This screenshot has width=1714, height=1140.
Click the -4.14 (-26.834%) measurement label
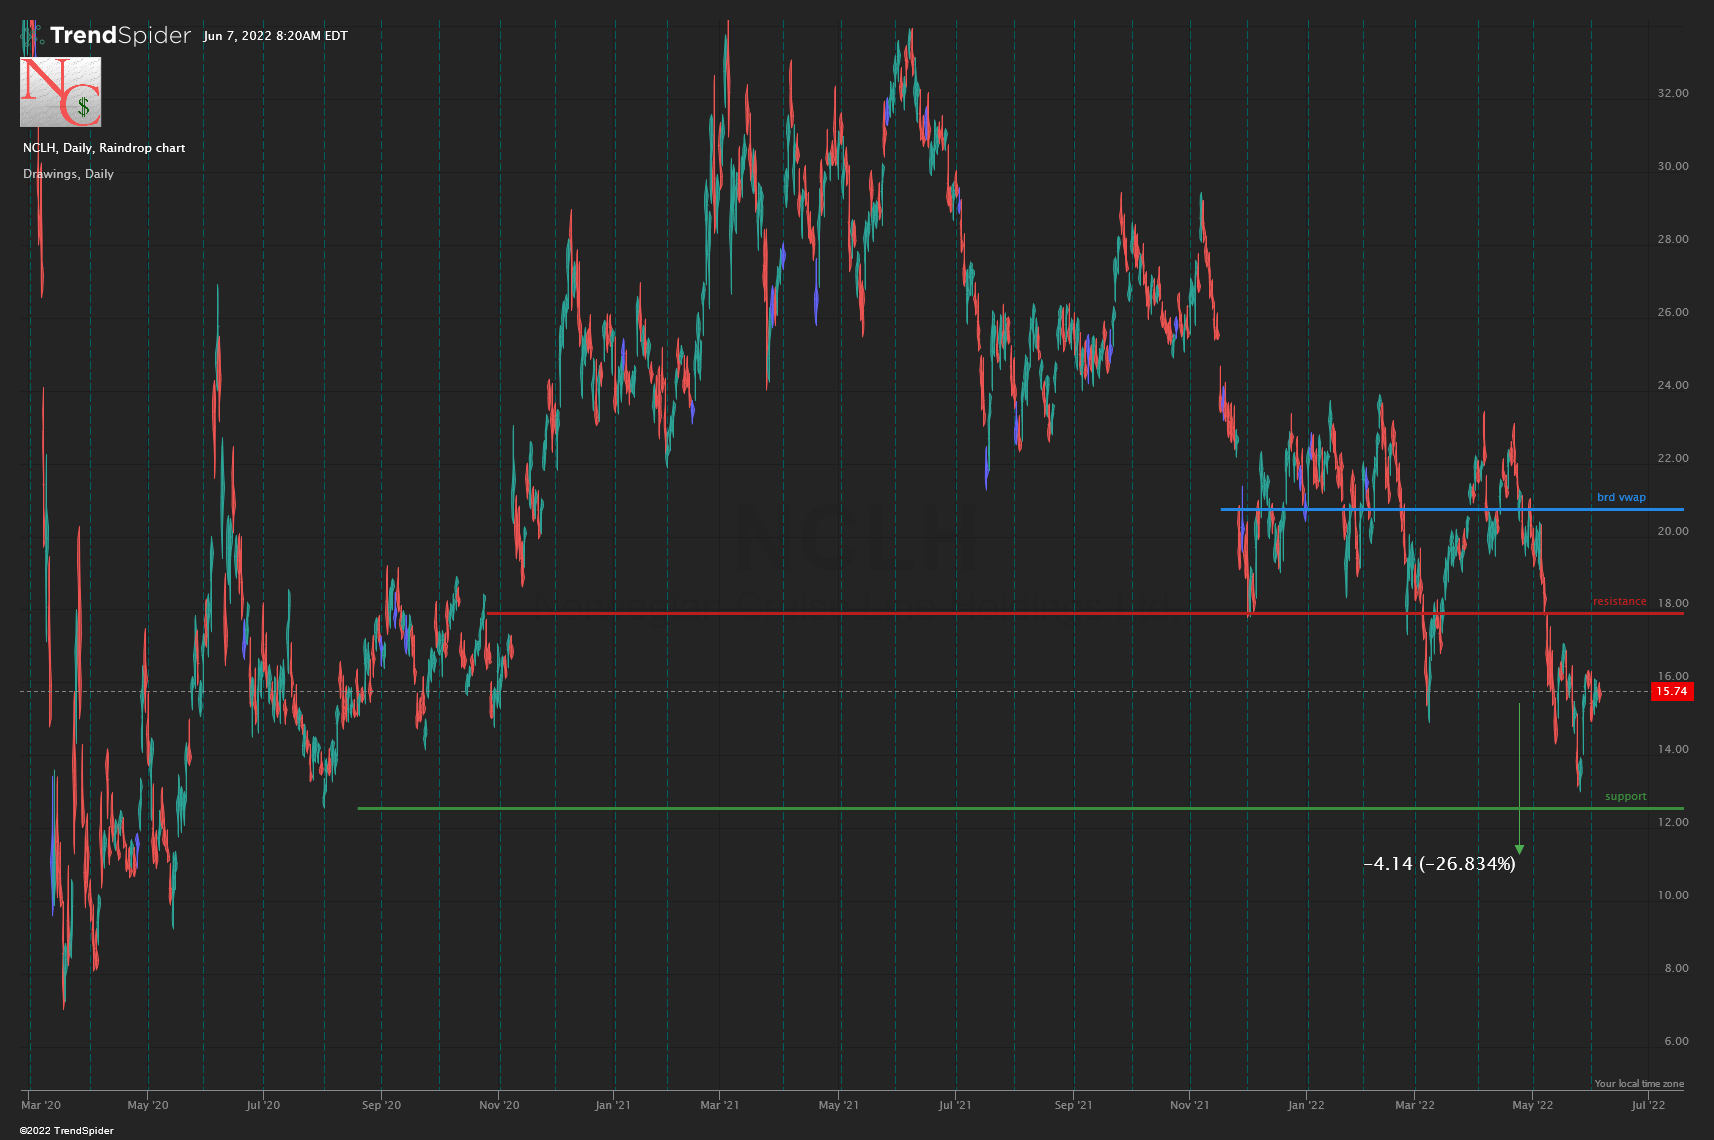pyautogui.click(x=1439, y=864)
